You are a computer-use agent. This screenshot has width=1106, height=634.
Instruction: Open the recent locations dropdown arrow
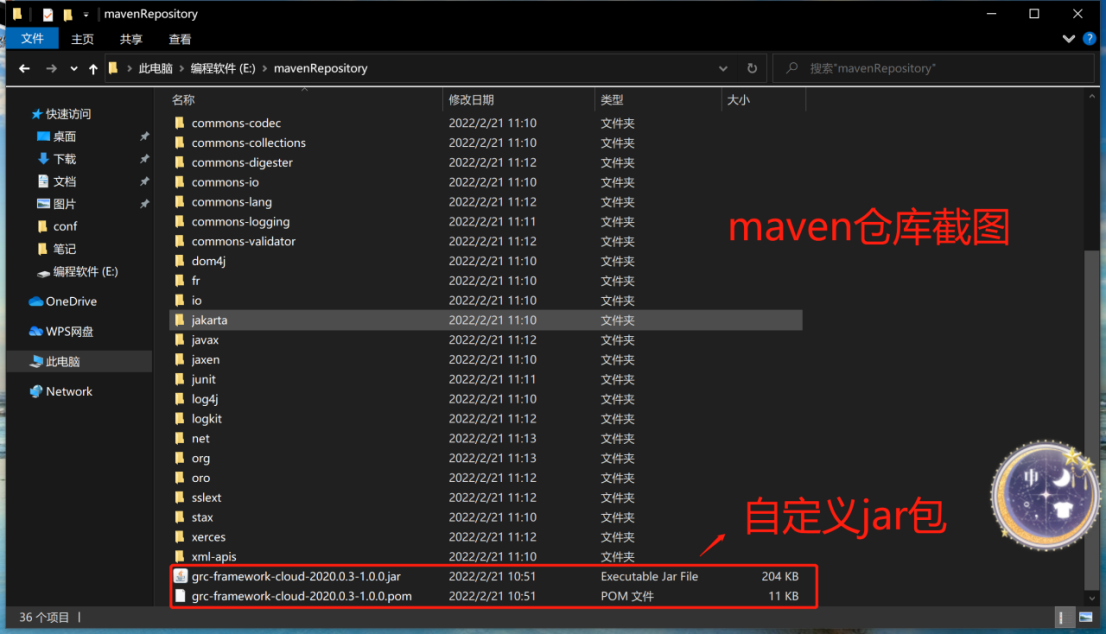point(73,68)
